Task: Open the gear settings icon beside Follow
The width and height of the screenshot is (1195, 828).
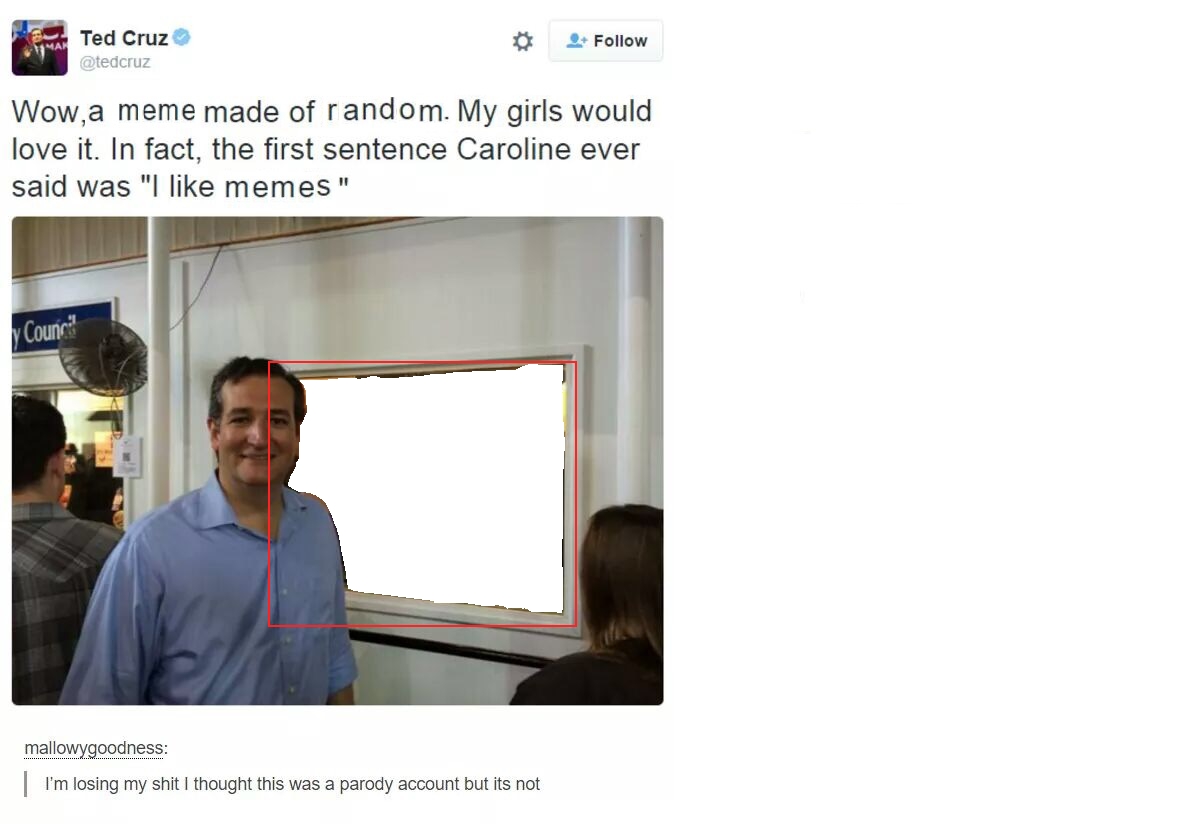Action: click(522, 41)
